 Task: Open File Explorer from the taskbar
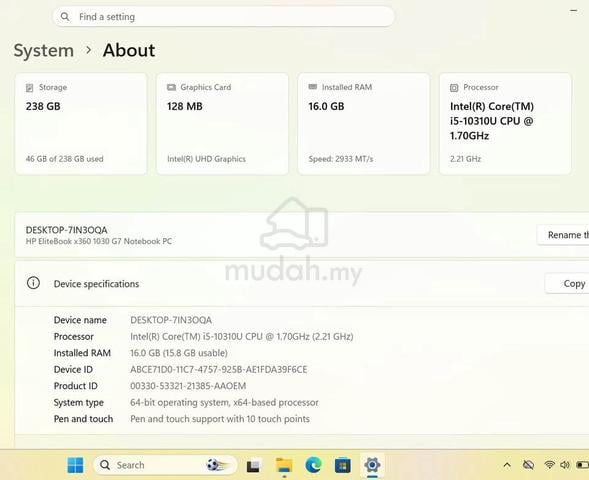[x=284, y=465]
